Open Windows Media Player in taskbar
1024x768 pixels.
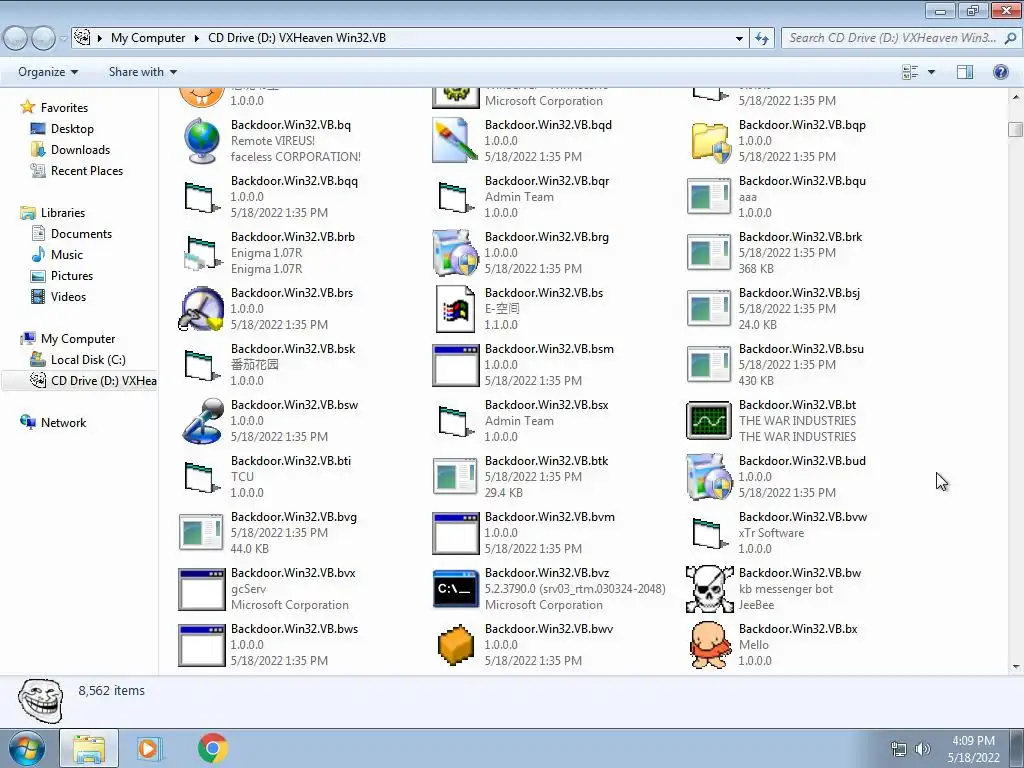(x=150, y=748)
